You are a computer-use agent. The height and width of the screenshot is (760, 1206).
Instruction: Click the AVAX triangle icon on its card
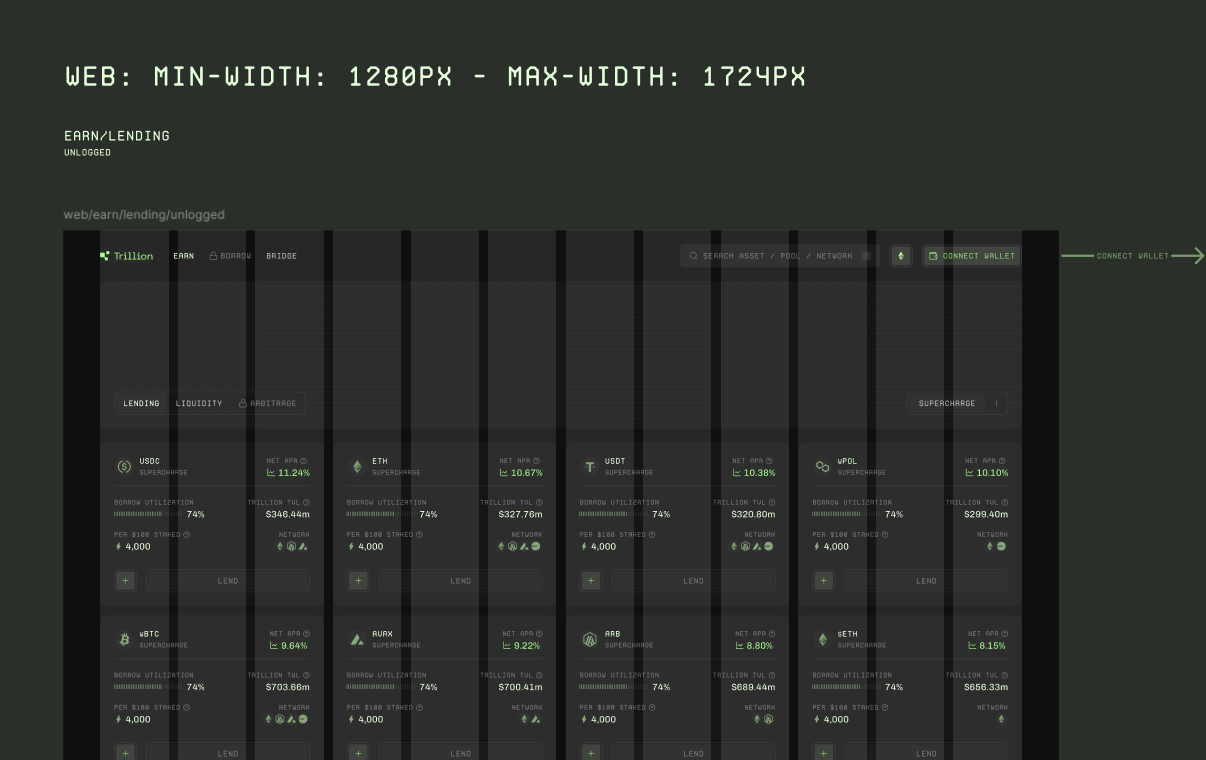tap(357, 639)
